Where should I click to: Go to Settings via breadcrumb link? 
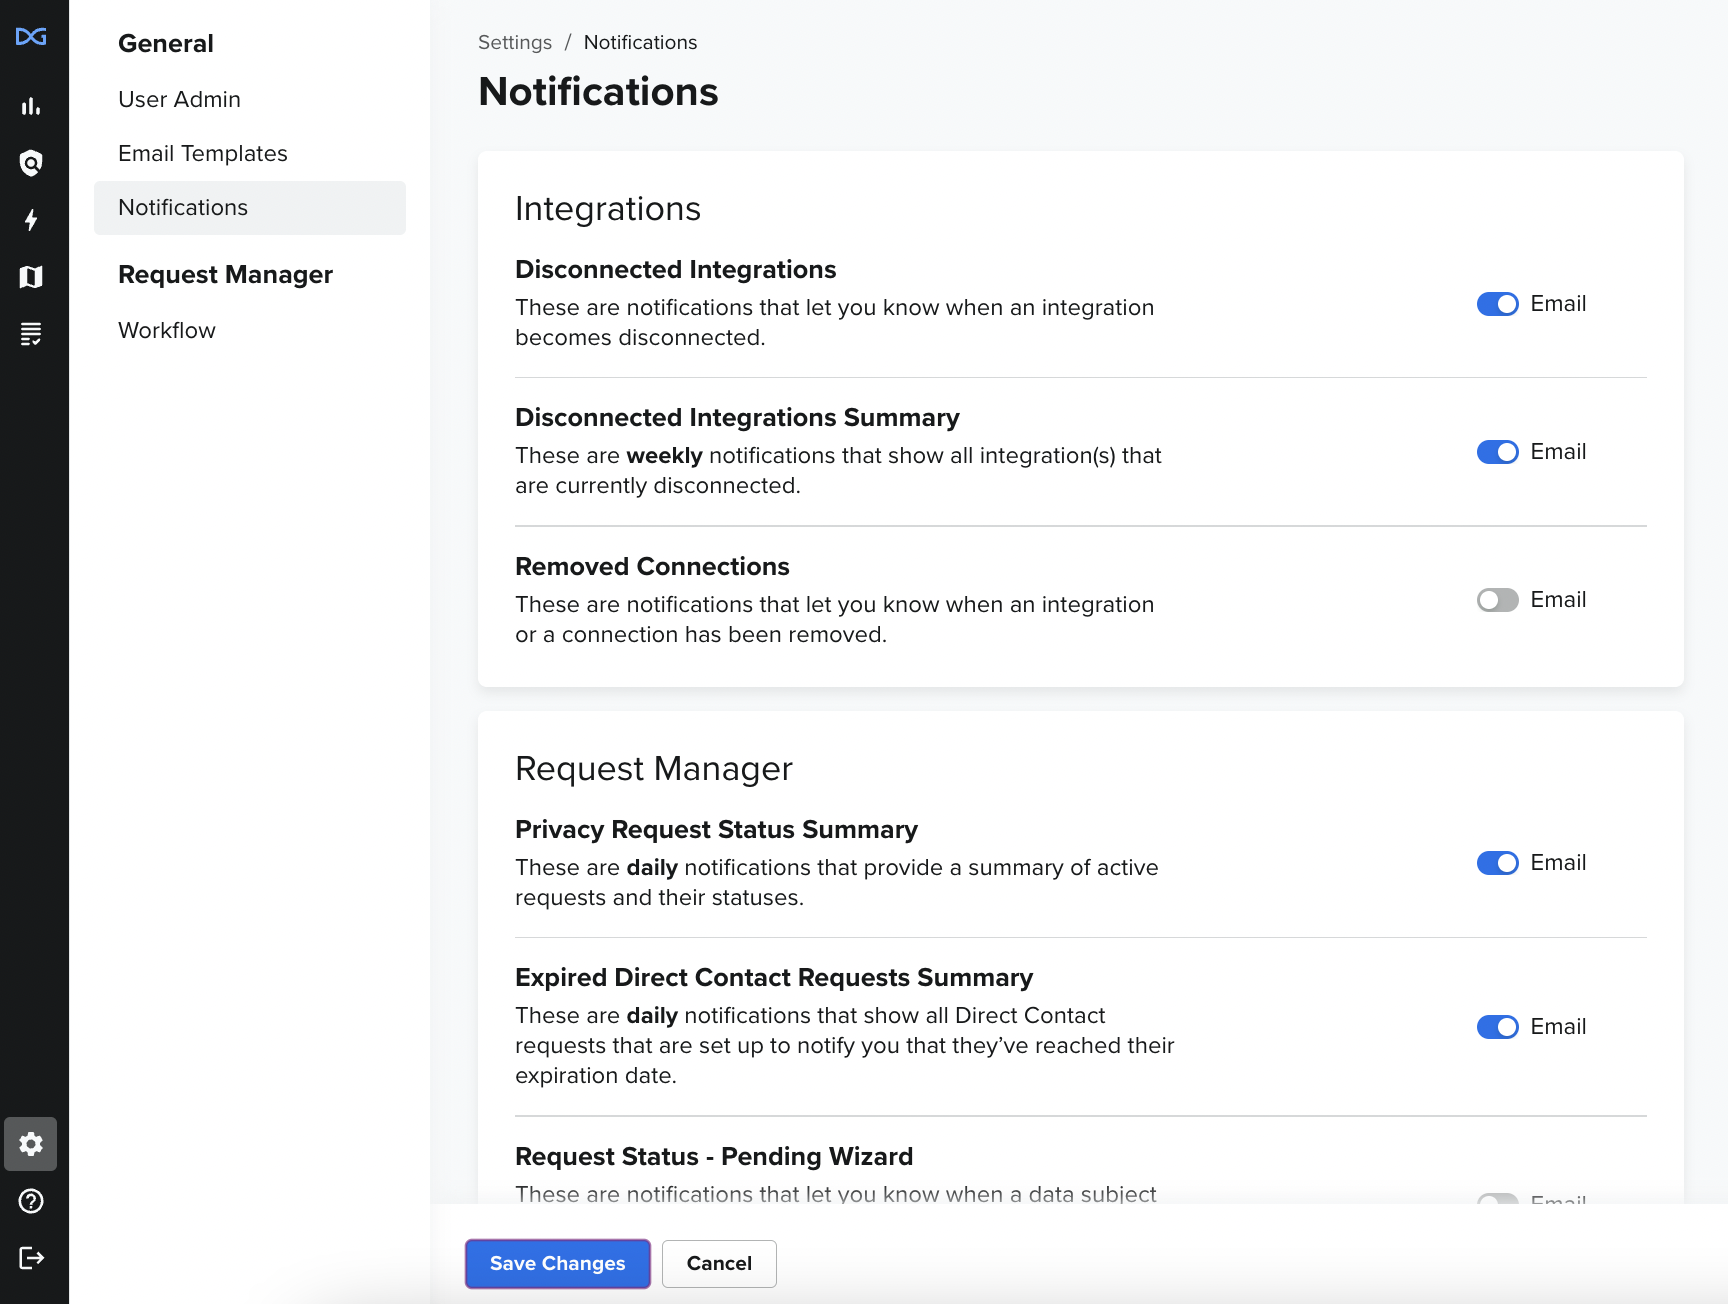[515, 43]
